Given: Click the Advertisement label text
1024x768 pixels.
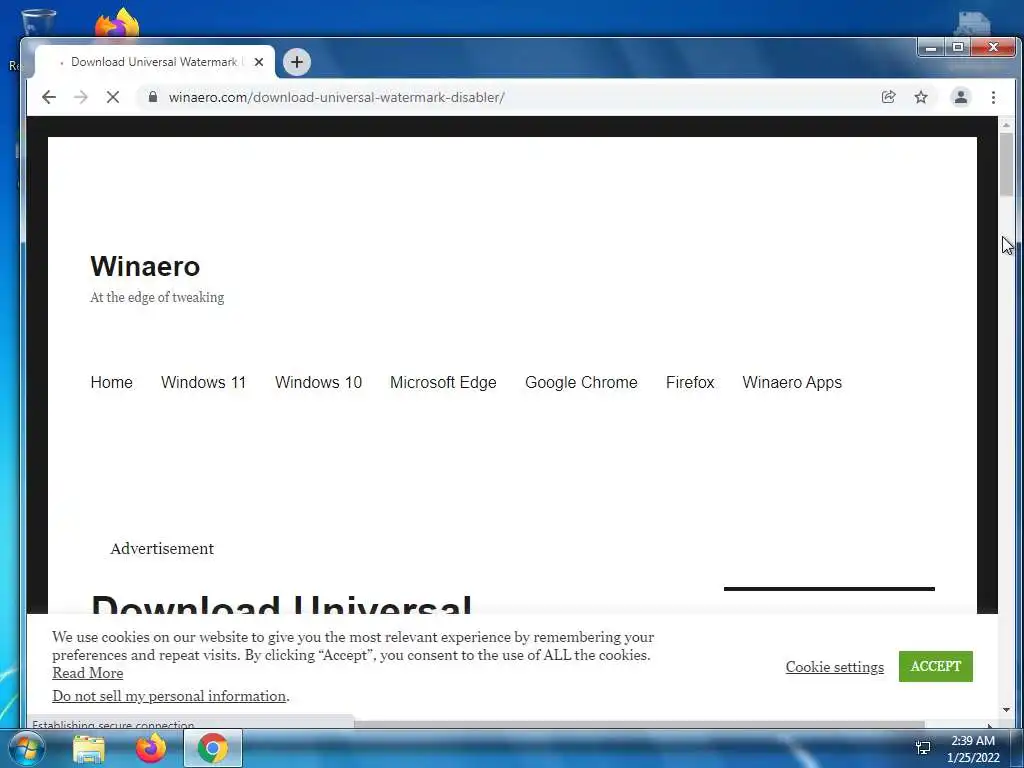Looking at the screenshot, I should [162, 549].
